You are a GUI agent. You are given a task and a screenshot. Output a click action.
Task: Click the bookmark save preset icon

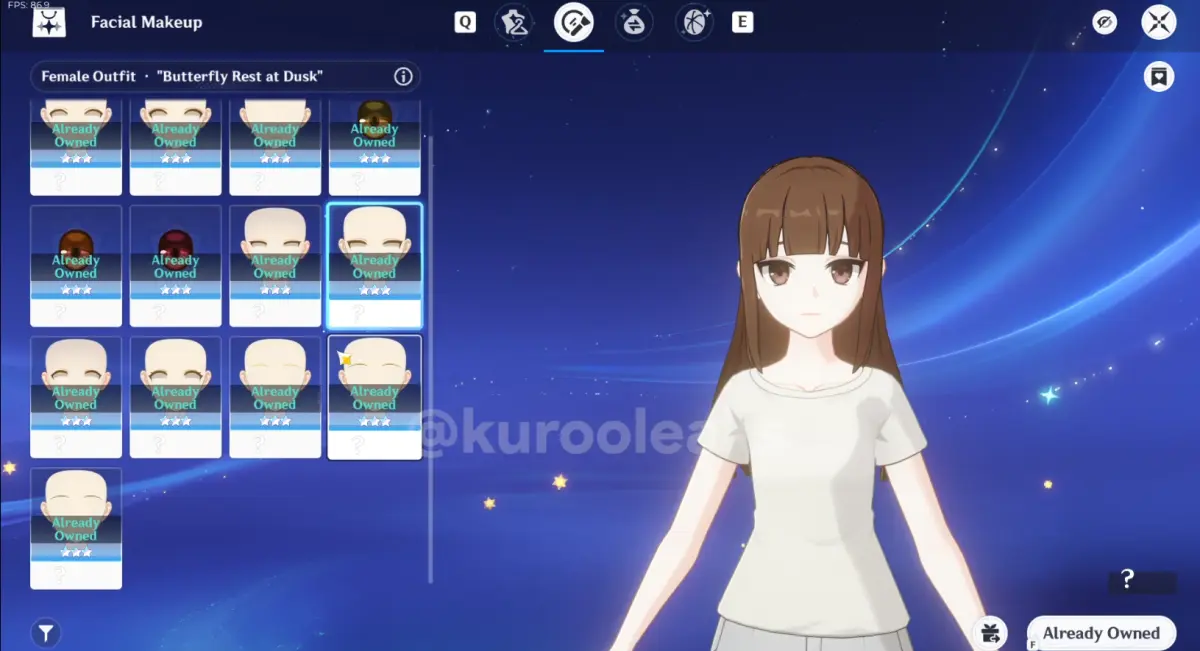tap(1158, 77)
